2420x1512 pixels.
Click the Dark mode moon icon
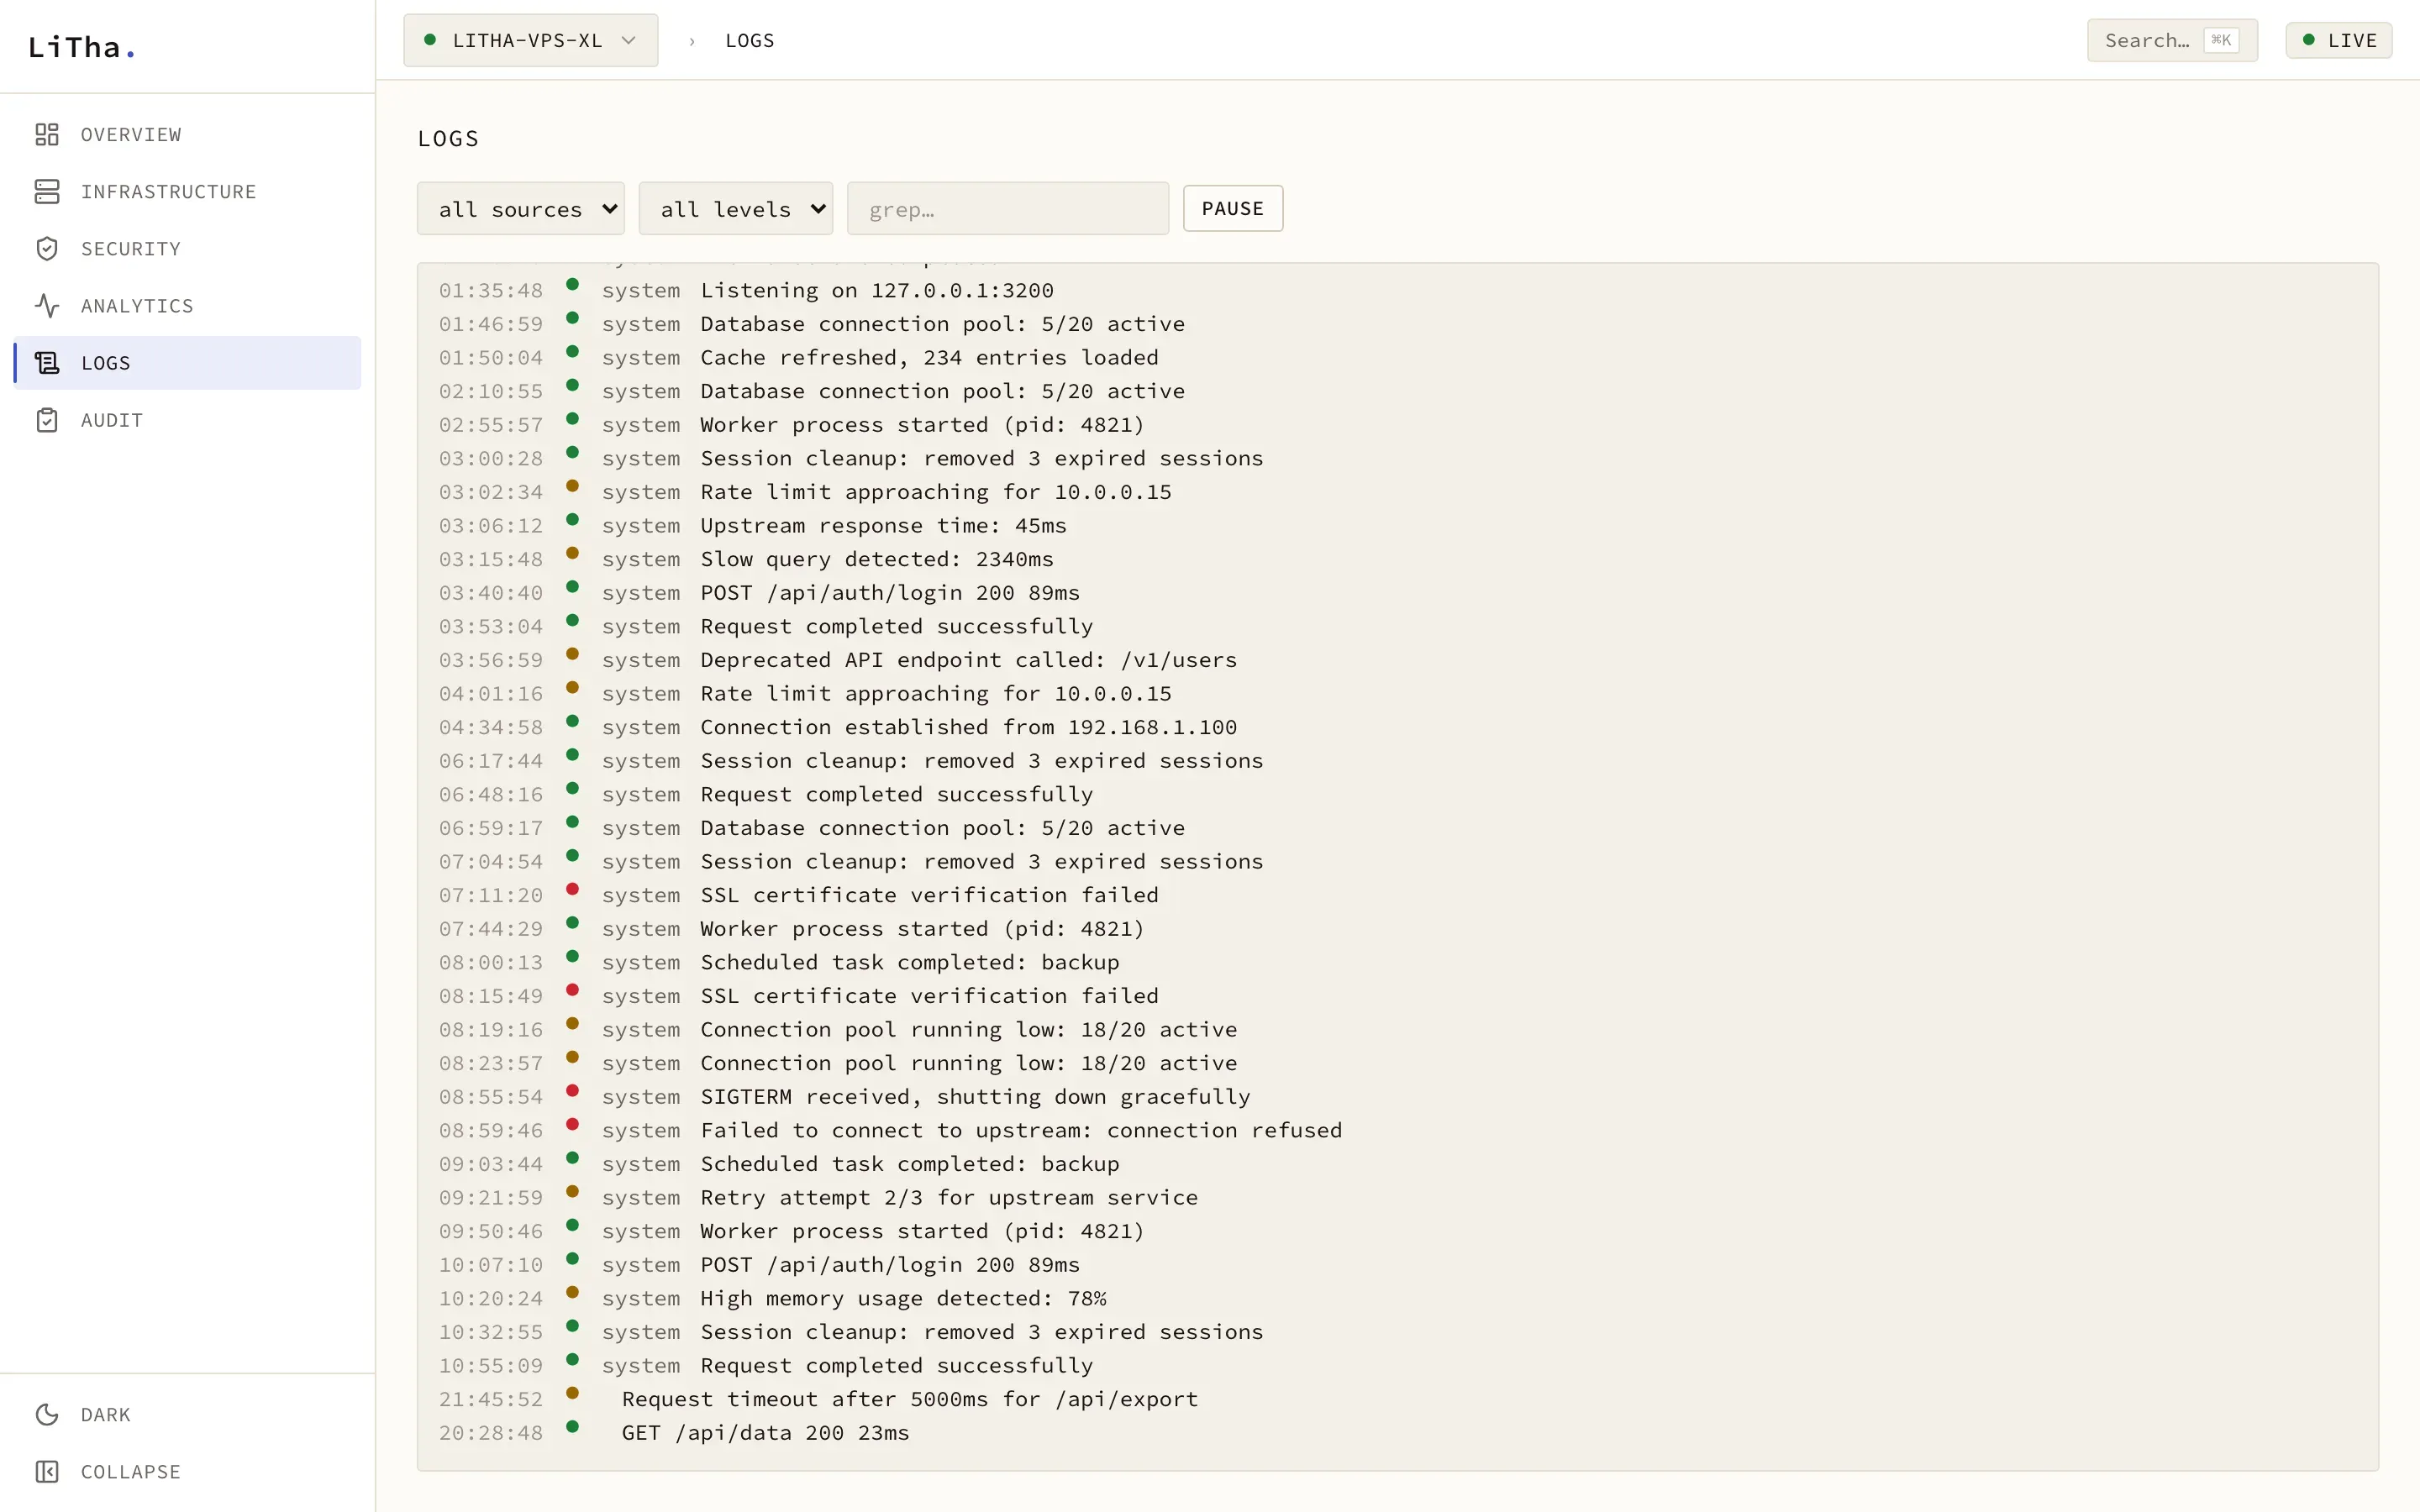(x=47, y=1414)
